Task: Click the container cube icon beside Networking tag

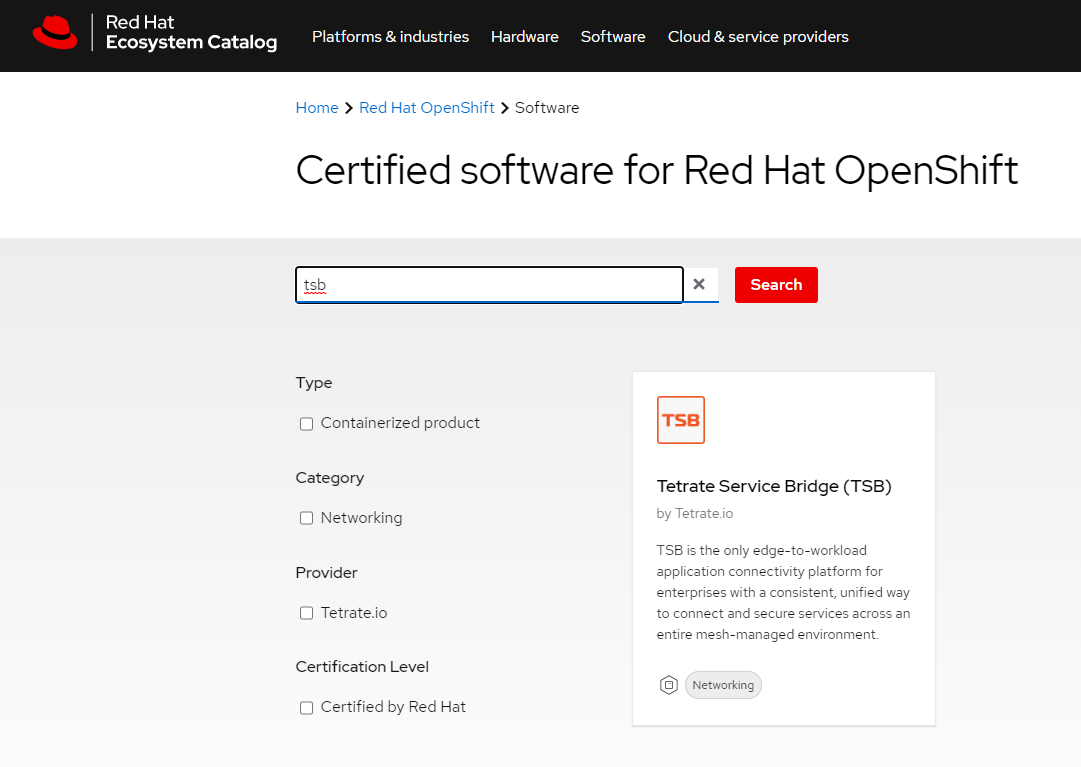Action: [x=668, y=685]
